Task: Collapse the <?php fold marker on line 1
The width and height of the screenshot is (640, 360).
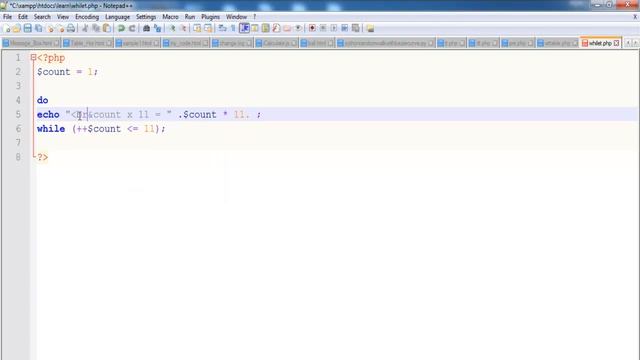Action: click(33, 58)
